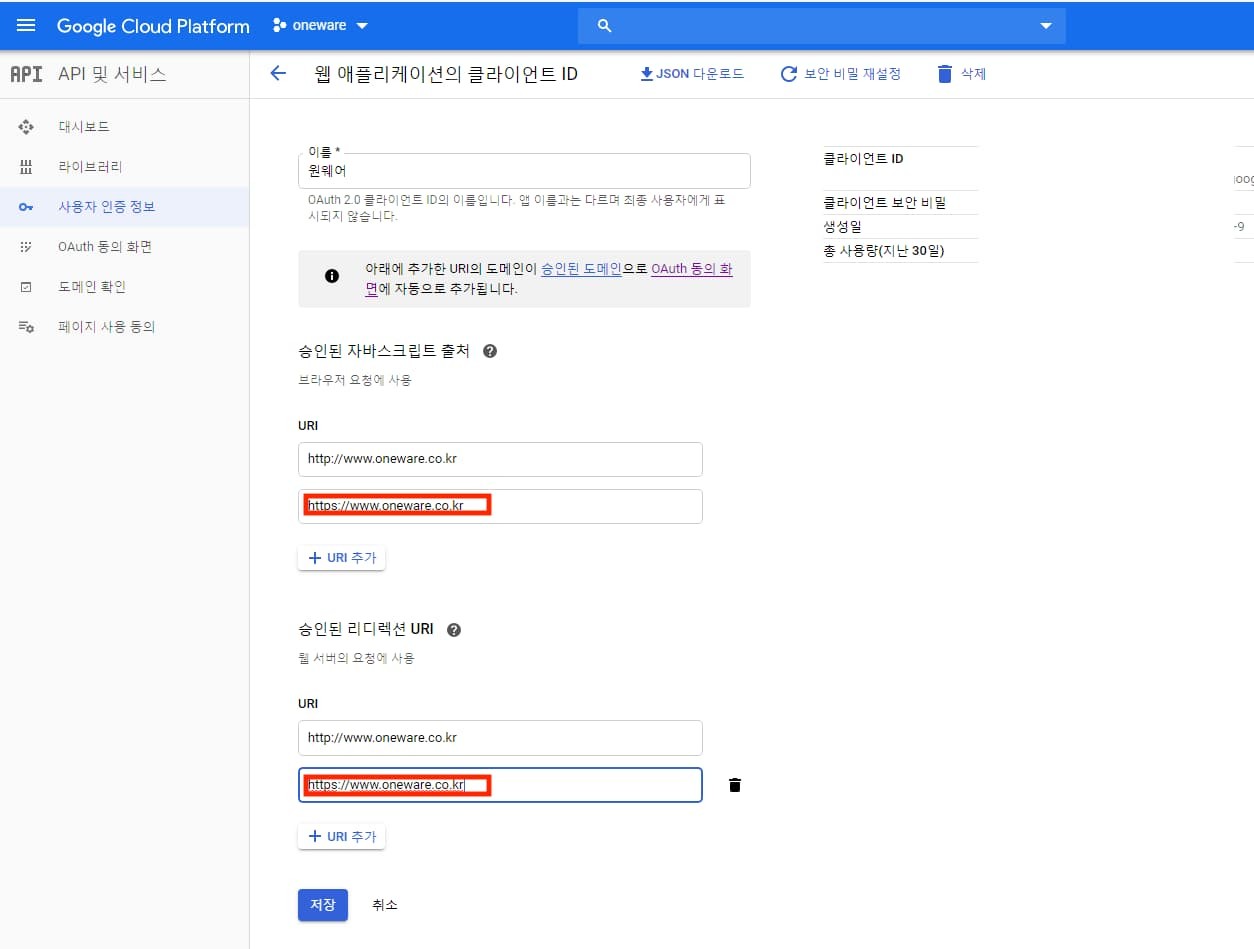
Task: Delete the client ID via 삭제 button
Action: 961,74
